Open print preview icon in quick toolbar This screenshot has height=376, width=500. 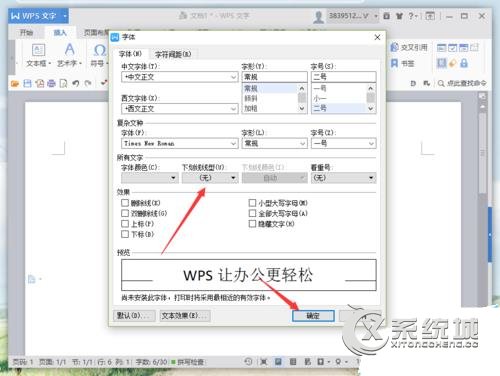coord(63,83)
